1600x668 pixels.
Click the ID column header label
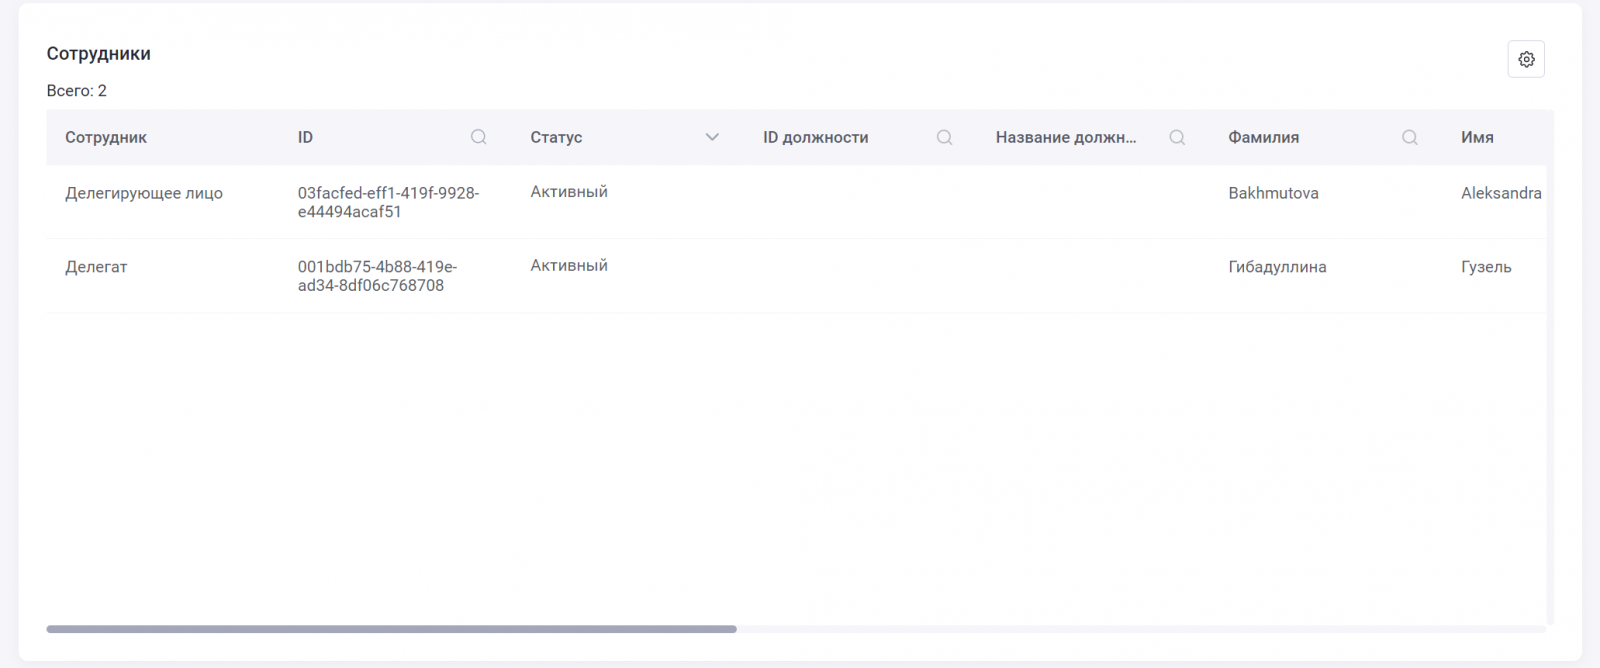pos(305,137)
